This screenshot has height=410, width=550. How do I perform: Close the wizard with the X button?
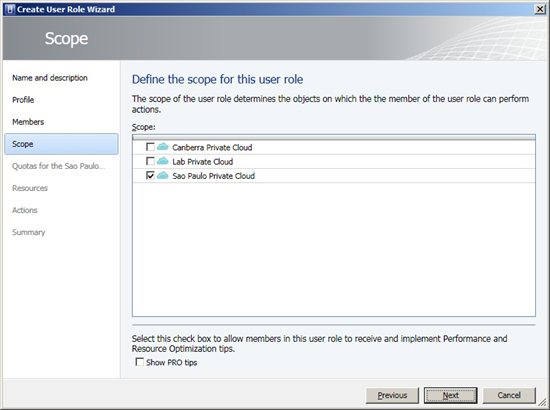[x=540, y=9]
